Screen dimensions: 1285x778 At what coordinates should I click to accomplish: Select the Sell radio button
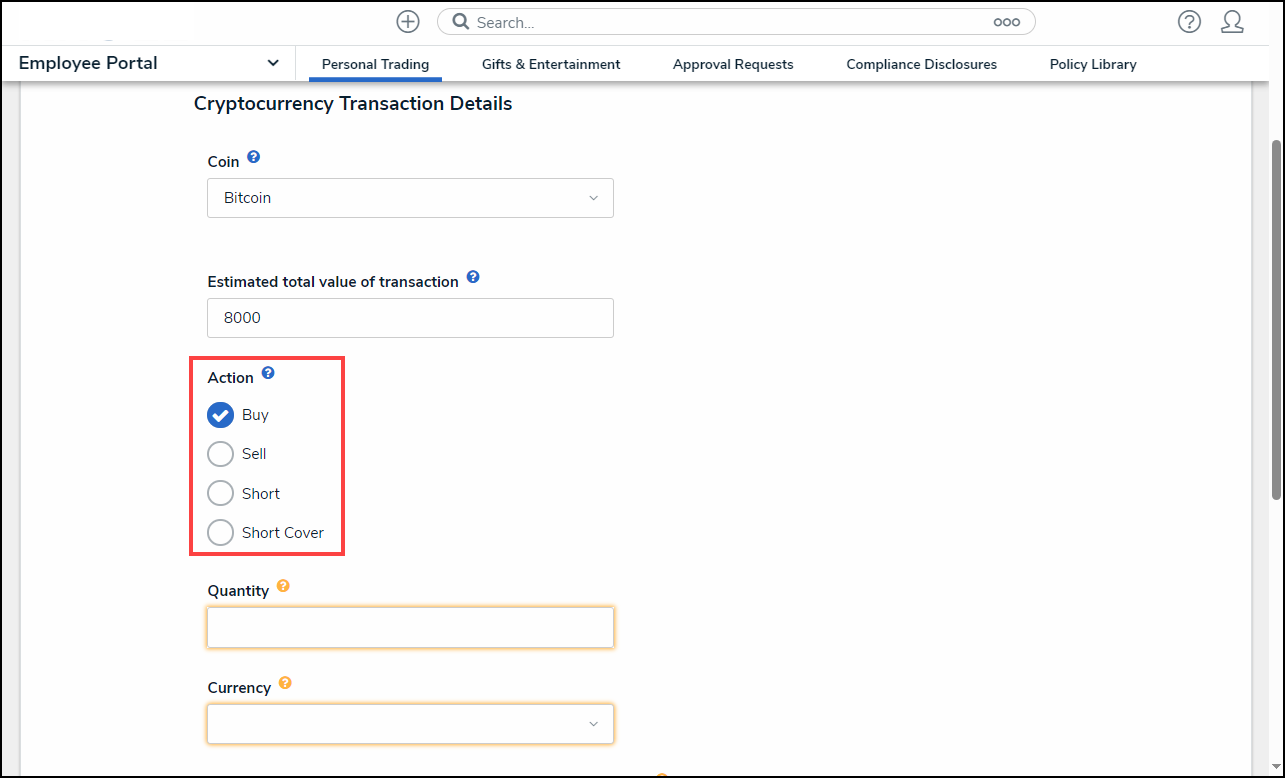coord(220,454)
